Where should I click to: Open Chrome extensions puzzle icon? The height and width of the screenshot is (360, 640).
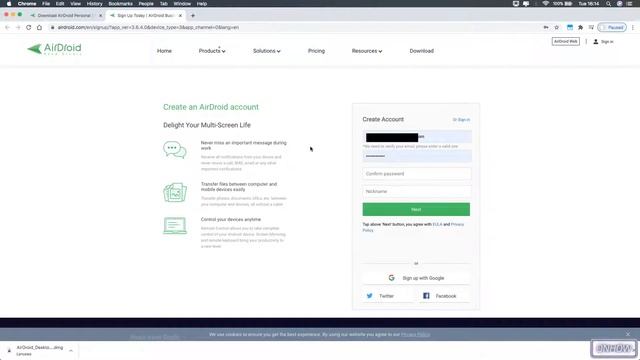click(580, 27)
